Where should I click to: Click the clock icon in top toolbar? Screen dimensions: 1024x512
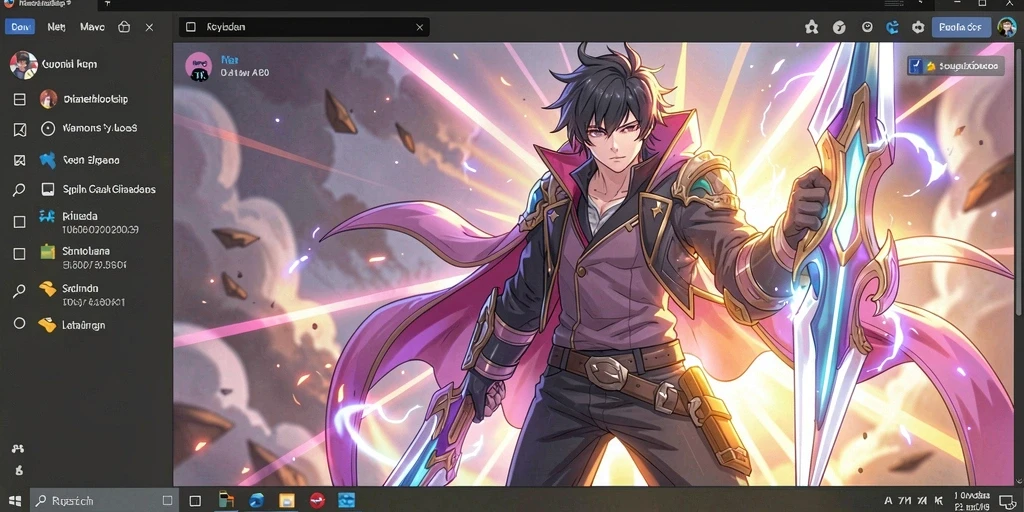click(x=839, y=27)
